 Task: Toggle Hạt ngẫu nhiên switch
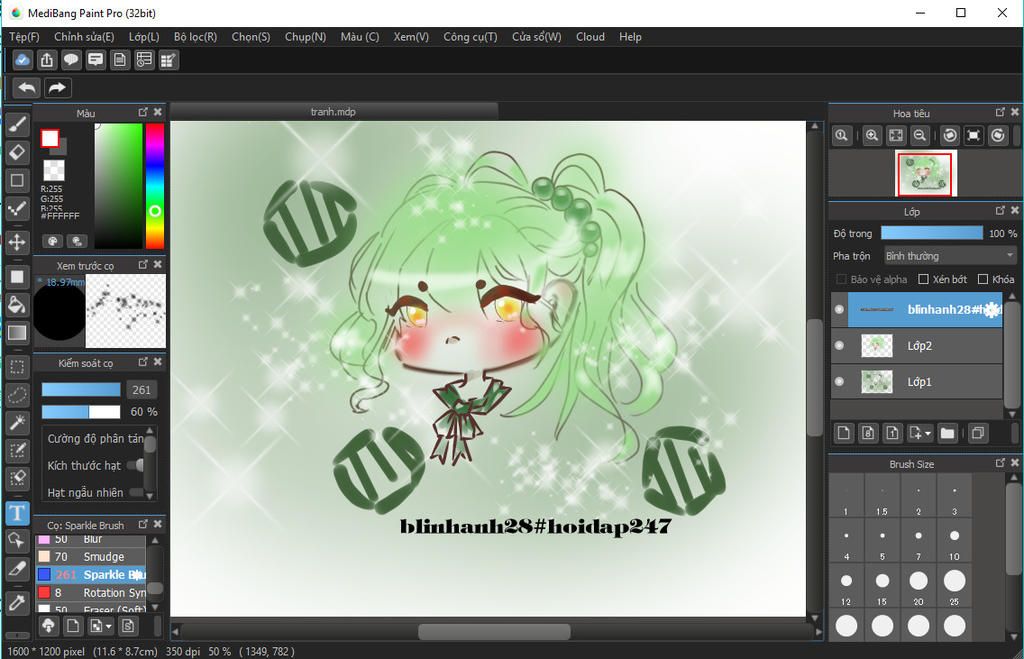pos(136,492)
